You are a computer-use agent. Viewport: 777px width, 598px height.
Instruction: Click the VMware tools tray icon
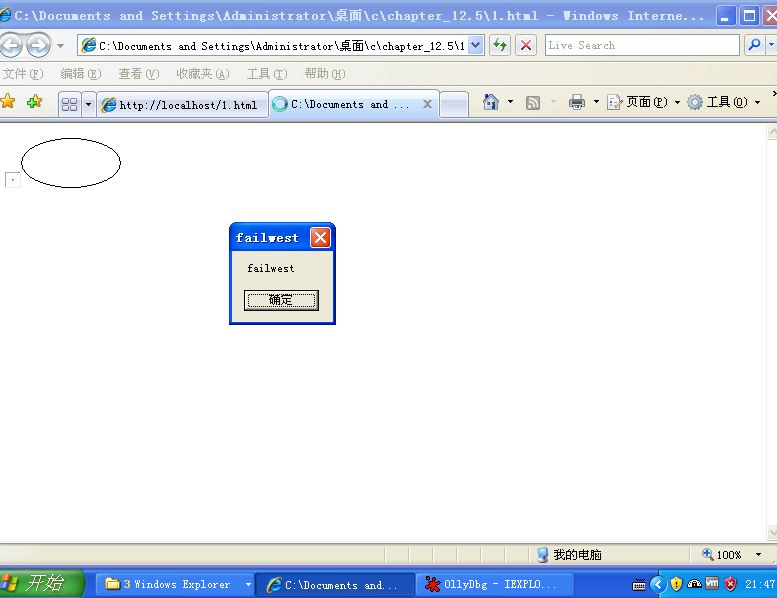[x=712, y=584]
